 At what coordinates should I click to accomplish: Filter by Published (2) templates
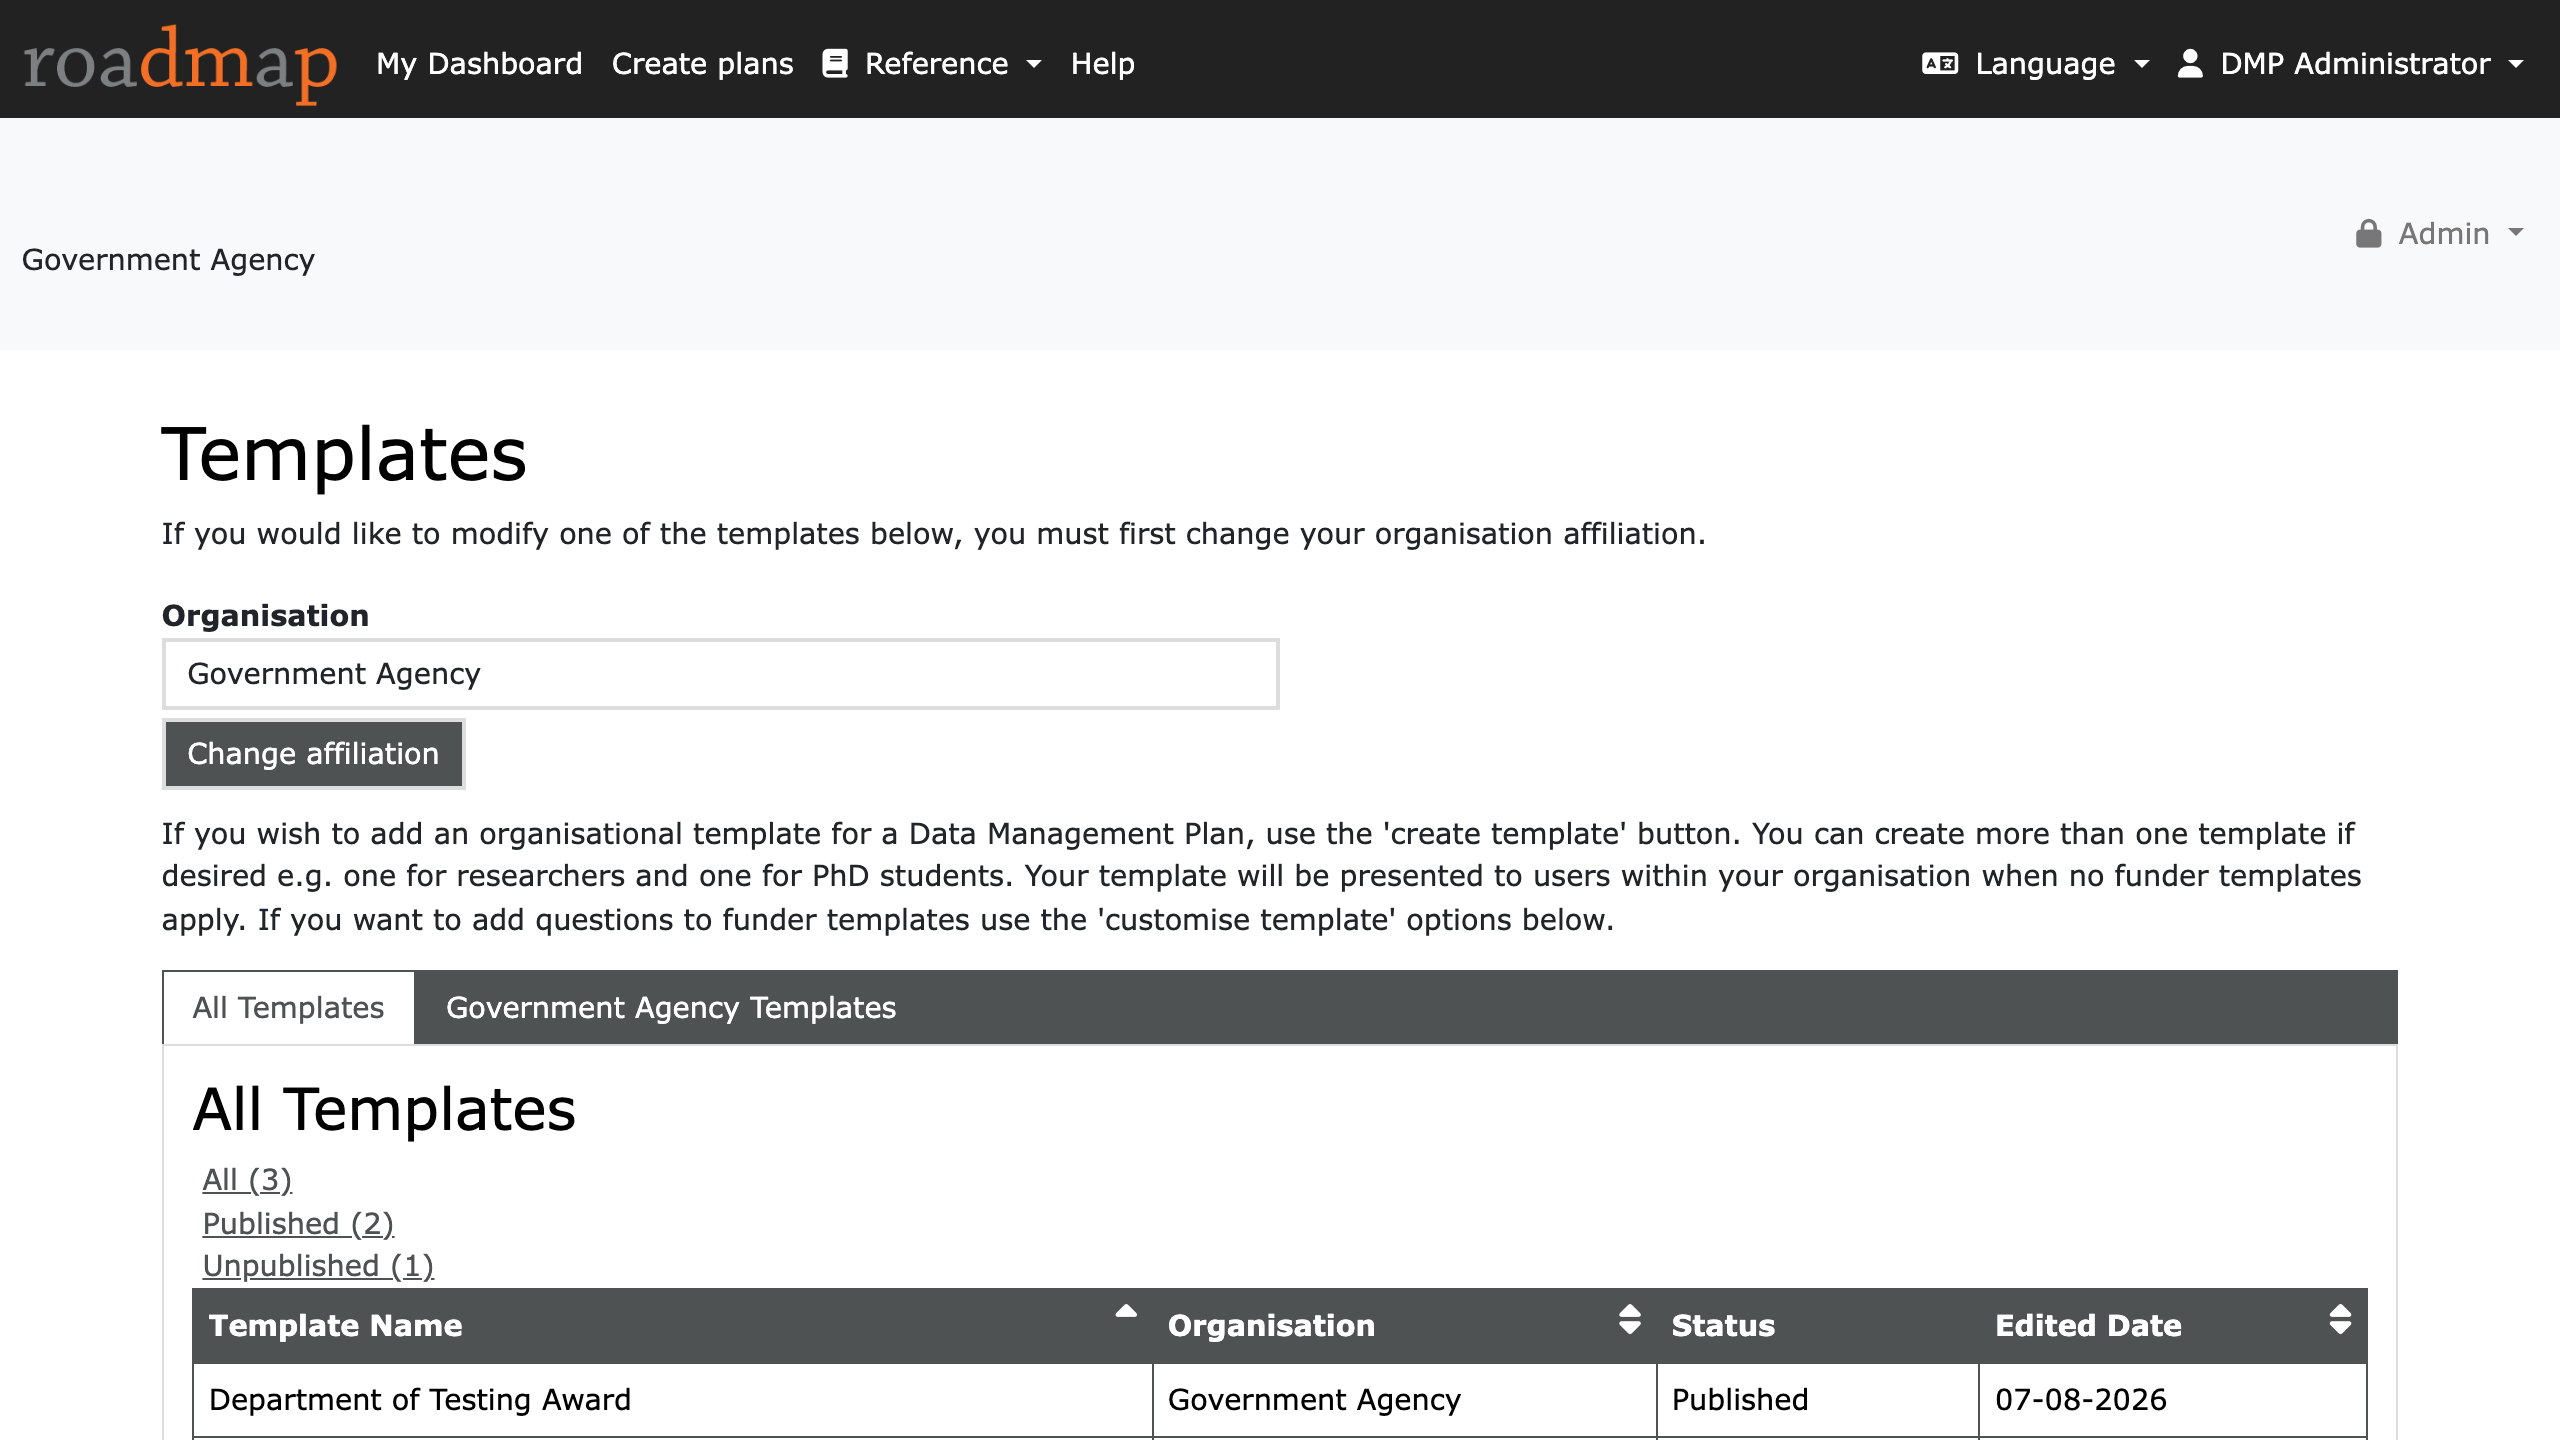(298, 1223)
